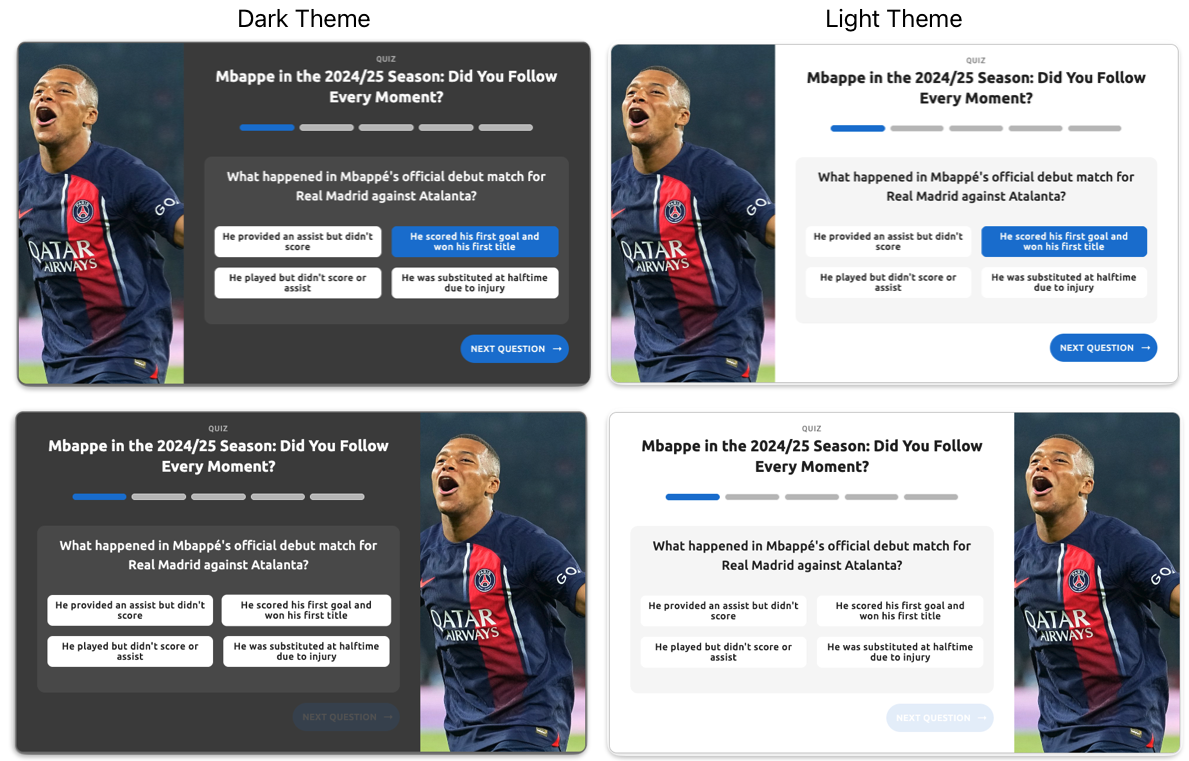Pick 'He played but didn't score' in top light quiz

888,283
